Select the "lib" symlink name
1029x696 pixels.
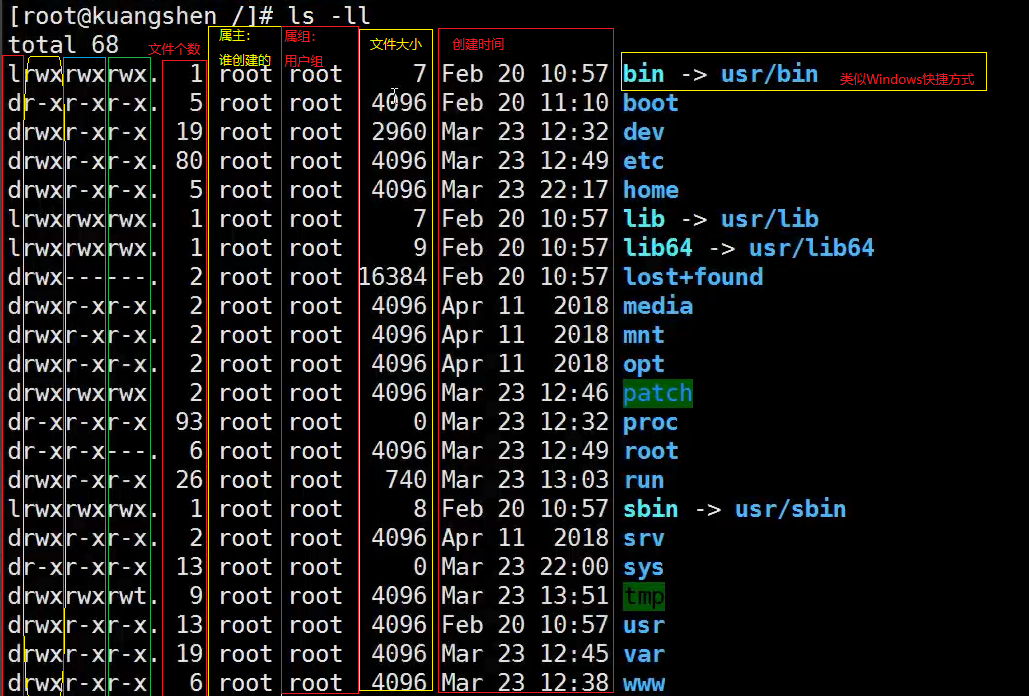pos(644,218)
